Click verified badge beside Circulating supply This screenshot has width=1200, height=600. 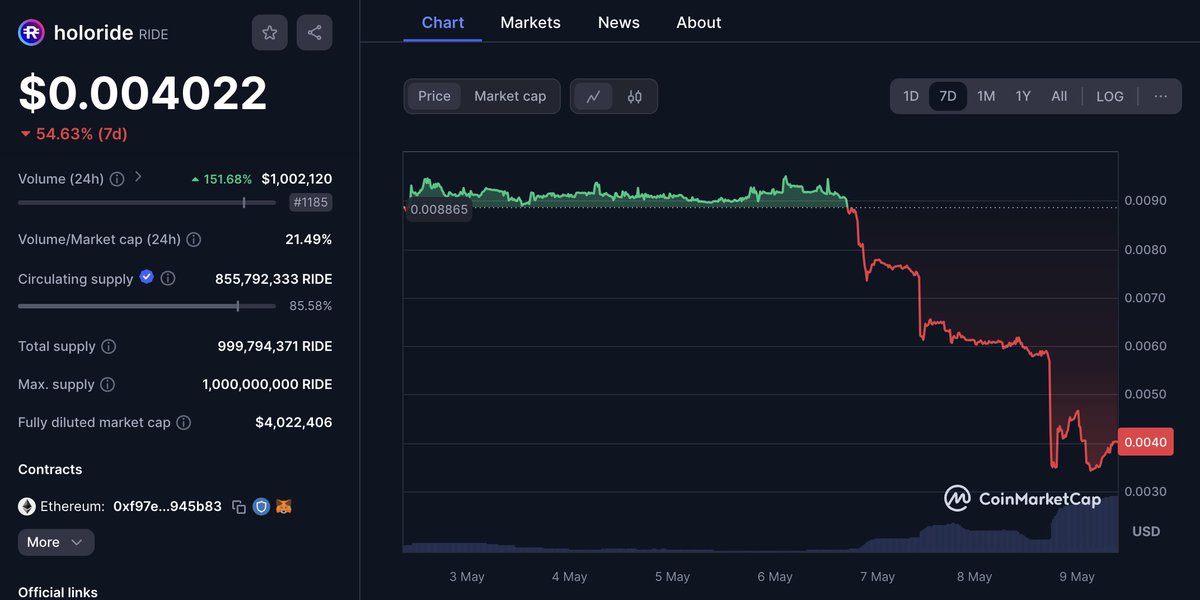coord(147,277)
